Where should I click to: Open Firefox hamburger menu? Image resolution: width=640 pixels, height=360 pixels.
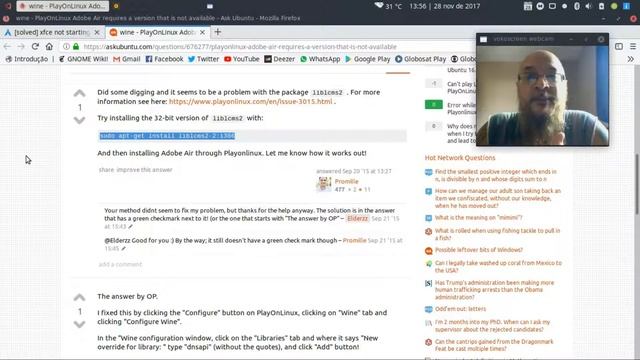pyautogui.click(x=633, y=47)
